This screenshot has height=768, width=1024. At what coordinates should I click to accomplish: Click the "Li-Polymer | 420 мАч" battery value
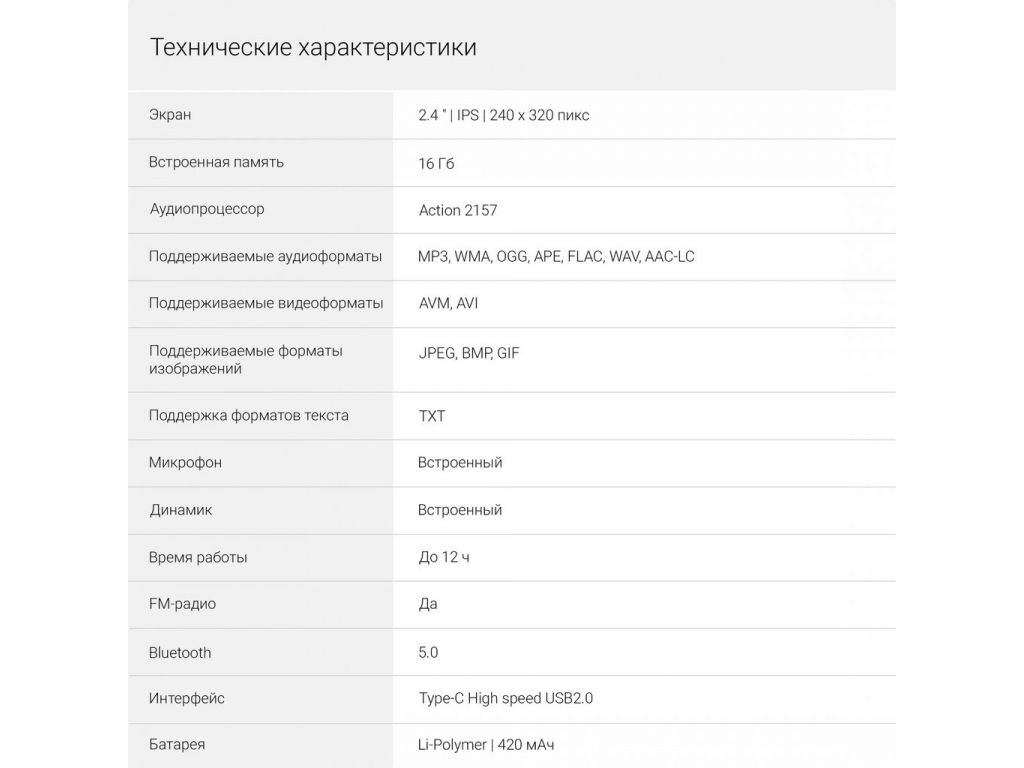[x=486, y=745]
